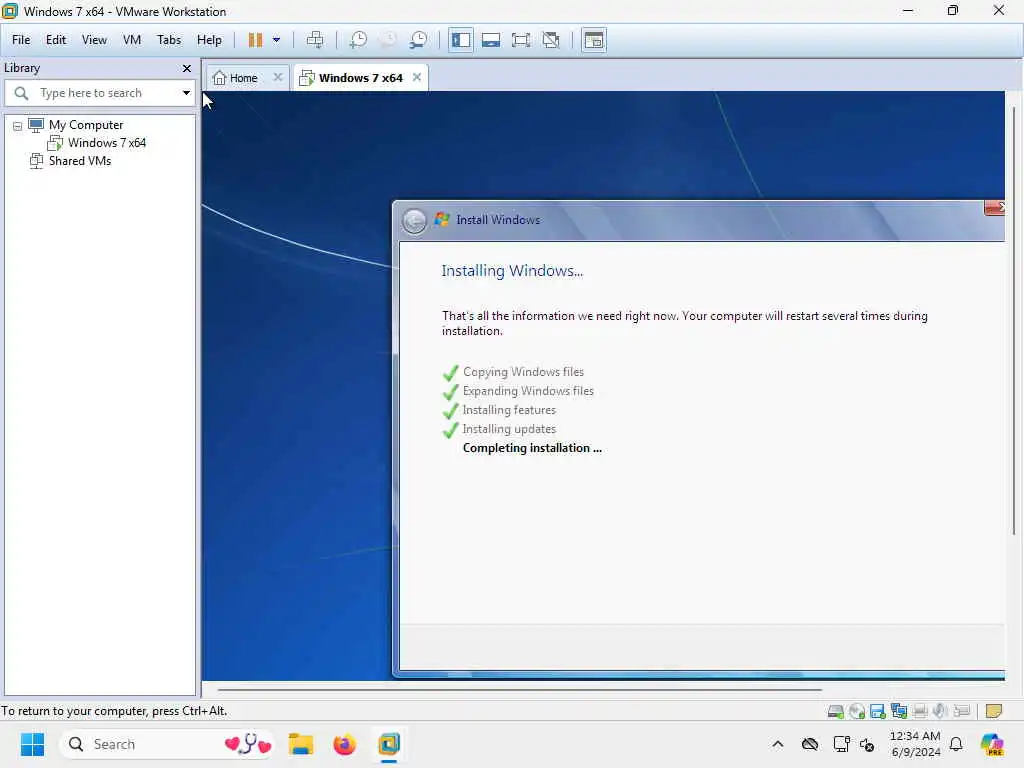
Task: Click the "Expanding Windows files" step text
Action: click(528, 391)
